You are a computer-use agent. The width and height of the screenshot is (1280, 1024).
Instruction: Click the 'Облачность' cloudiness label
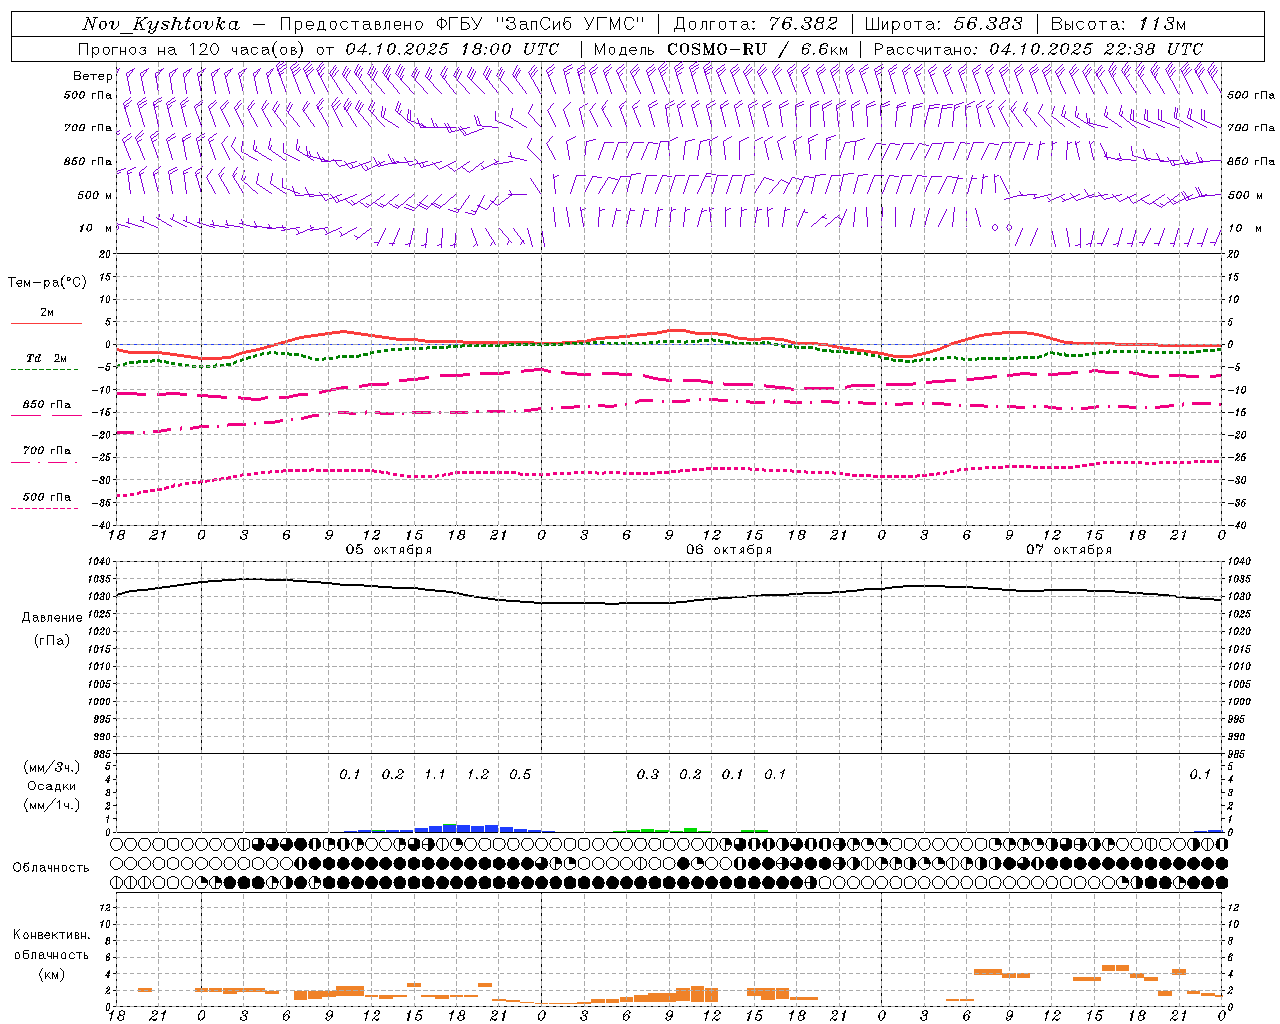coord(51,868)
